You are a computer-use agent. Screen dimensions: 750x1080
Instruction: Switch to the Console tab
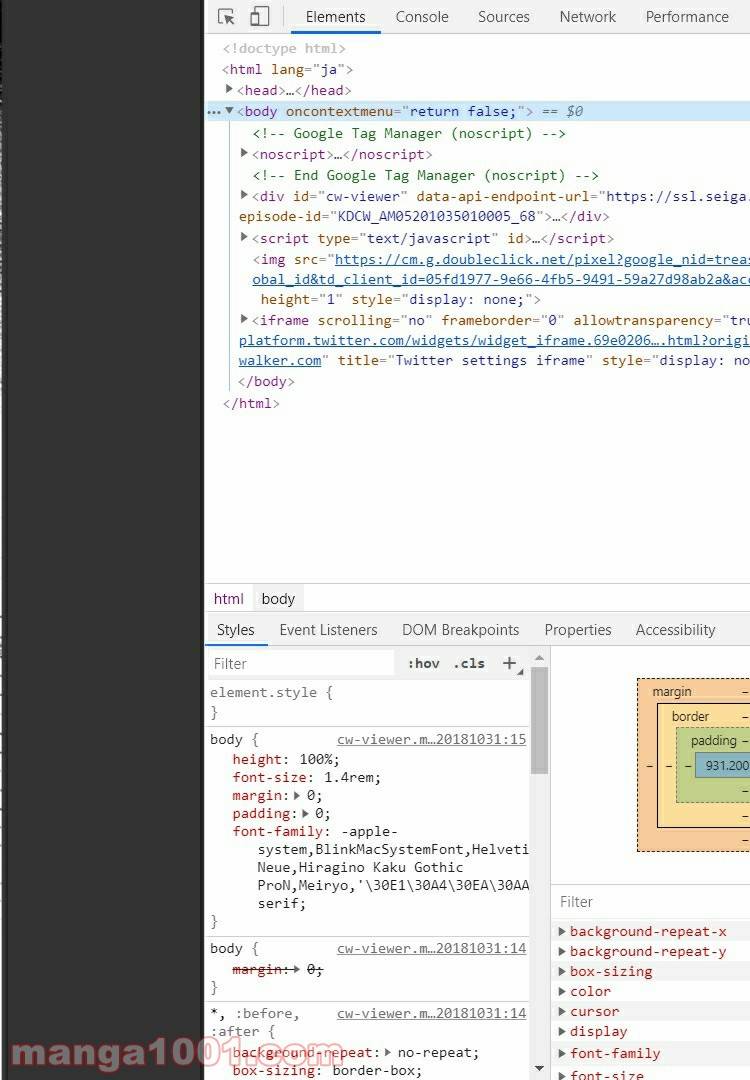421,17
